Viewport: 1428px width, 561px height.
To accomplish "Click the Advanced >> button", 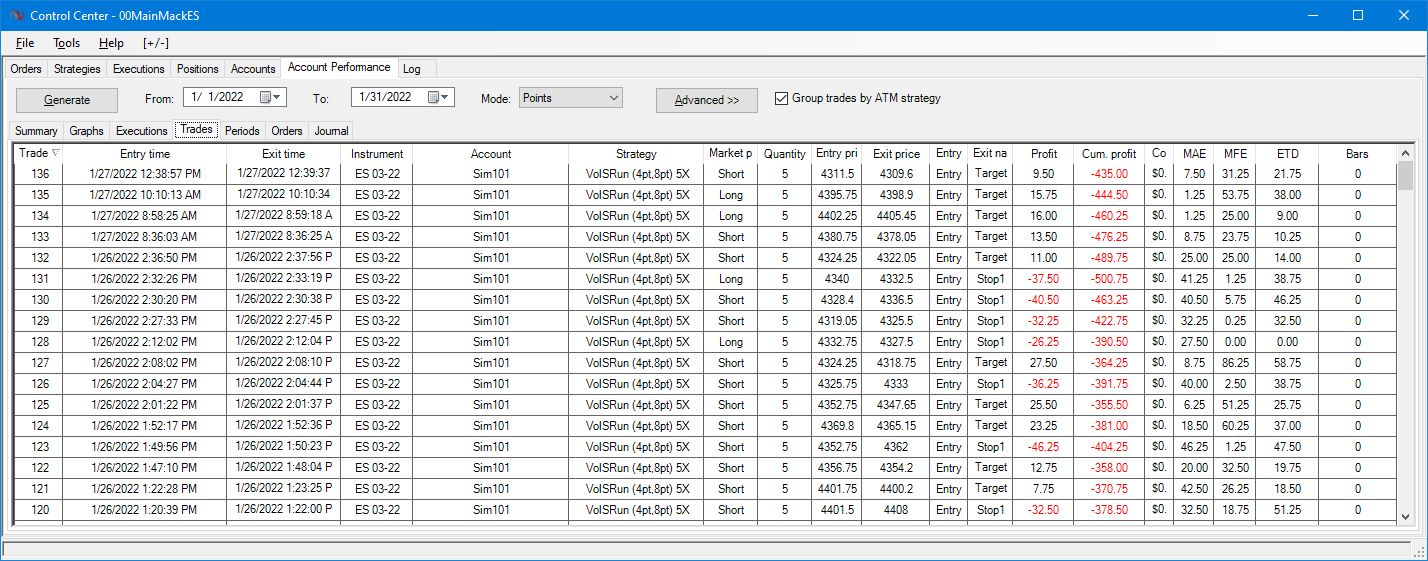I will (706, 100).
